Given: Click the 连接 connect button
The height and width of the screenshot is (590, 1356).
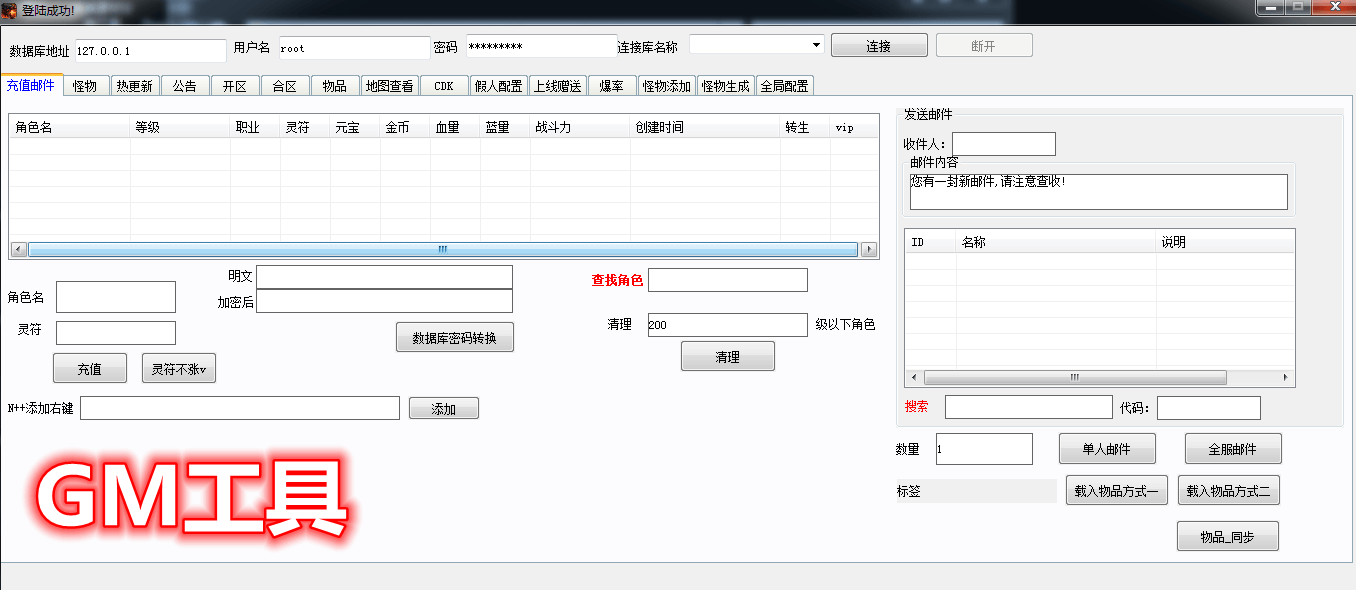Looking at the screenshot, I should [x=879, y=46].
